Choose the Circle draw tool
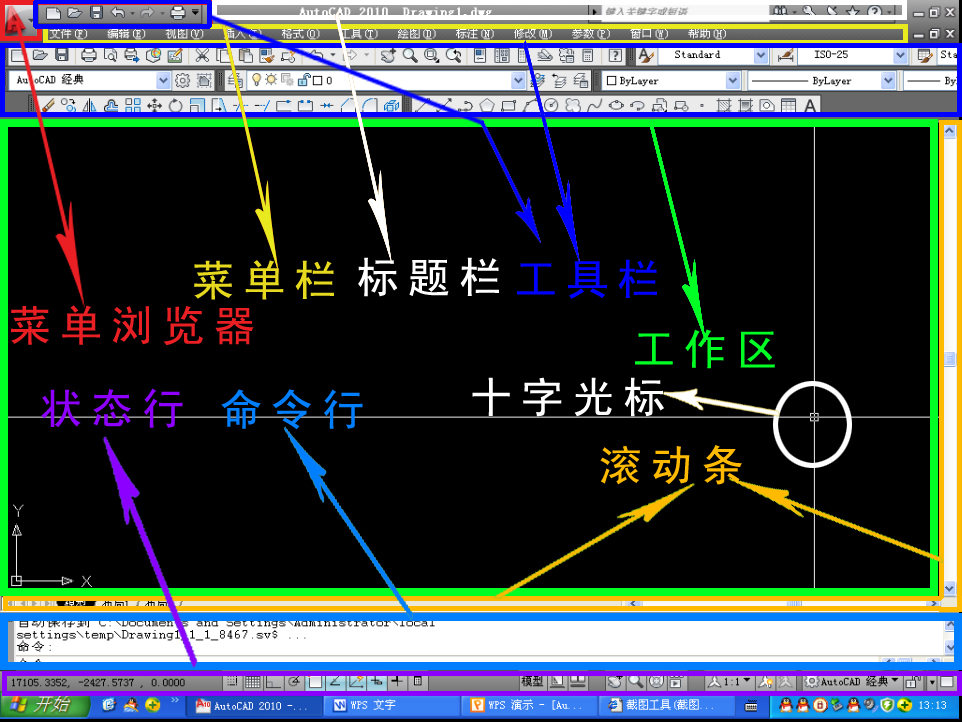This screenshot has width=962, height=722. [551, 105]
